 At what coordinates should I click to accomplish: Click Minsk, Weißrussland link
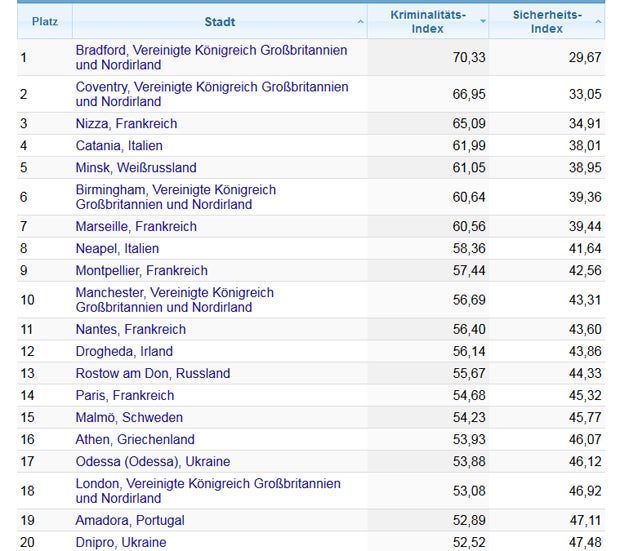click(136, 167)
